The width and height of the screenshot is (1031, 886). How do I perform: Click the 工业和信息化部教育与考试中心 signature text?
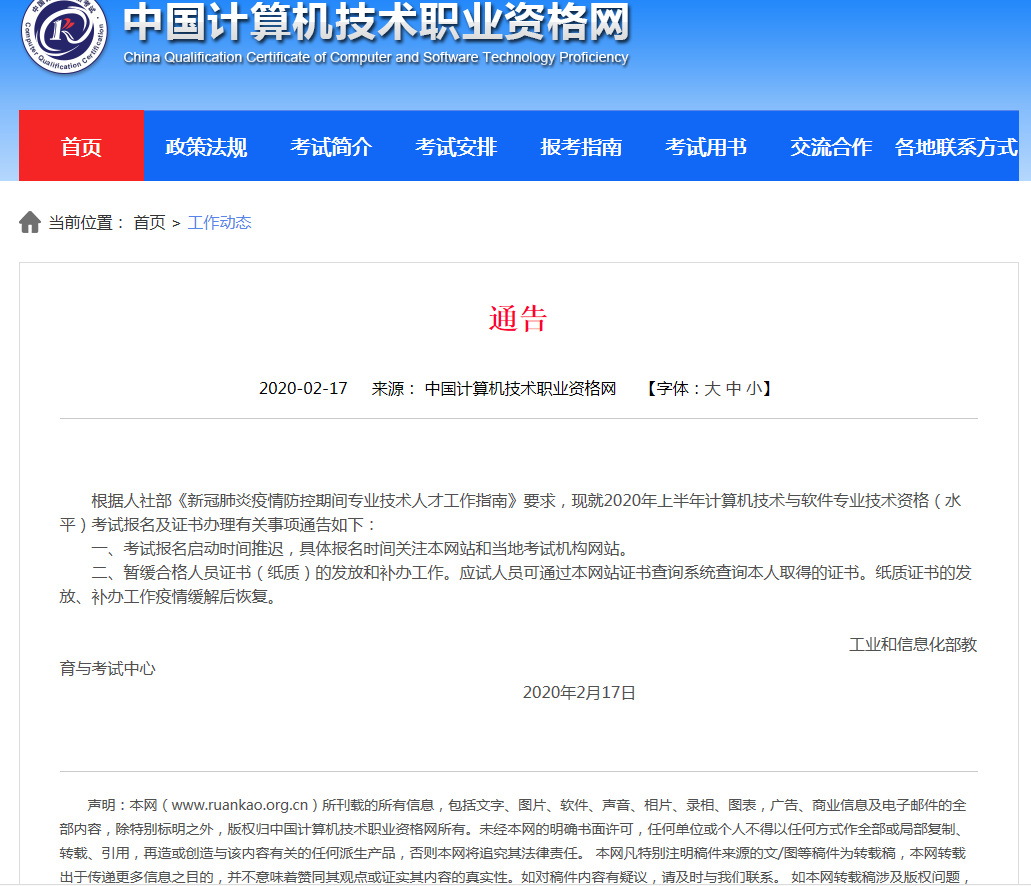913,644
